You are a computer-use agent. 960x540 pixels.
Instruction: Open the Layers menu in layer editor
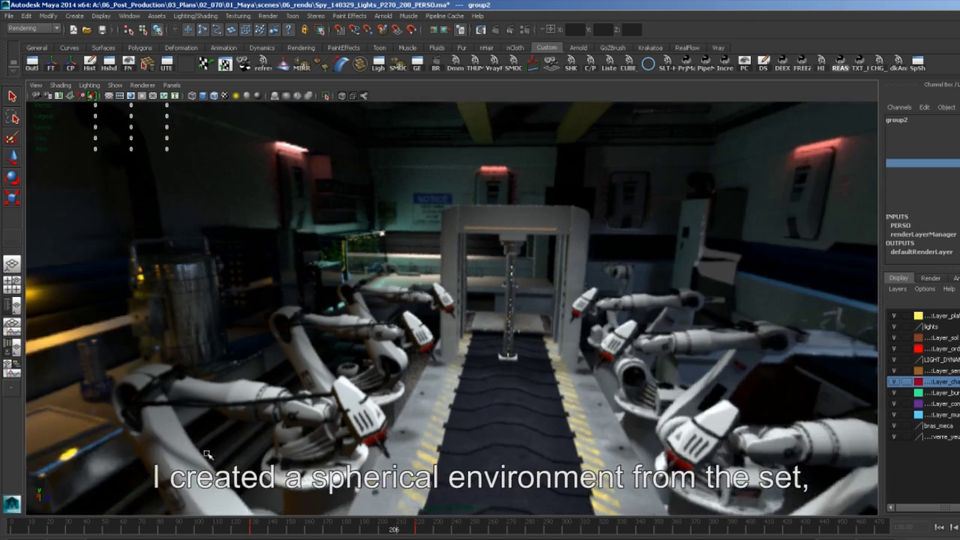click(897, 289)
